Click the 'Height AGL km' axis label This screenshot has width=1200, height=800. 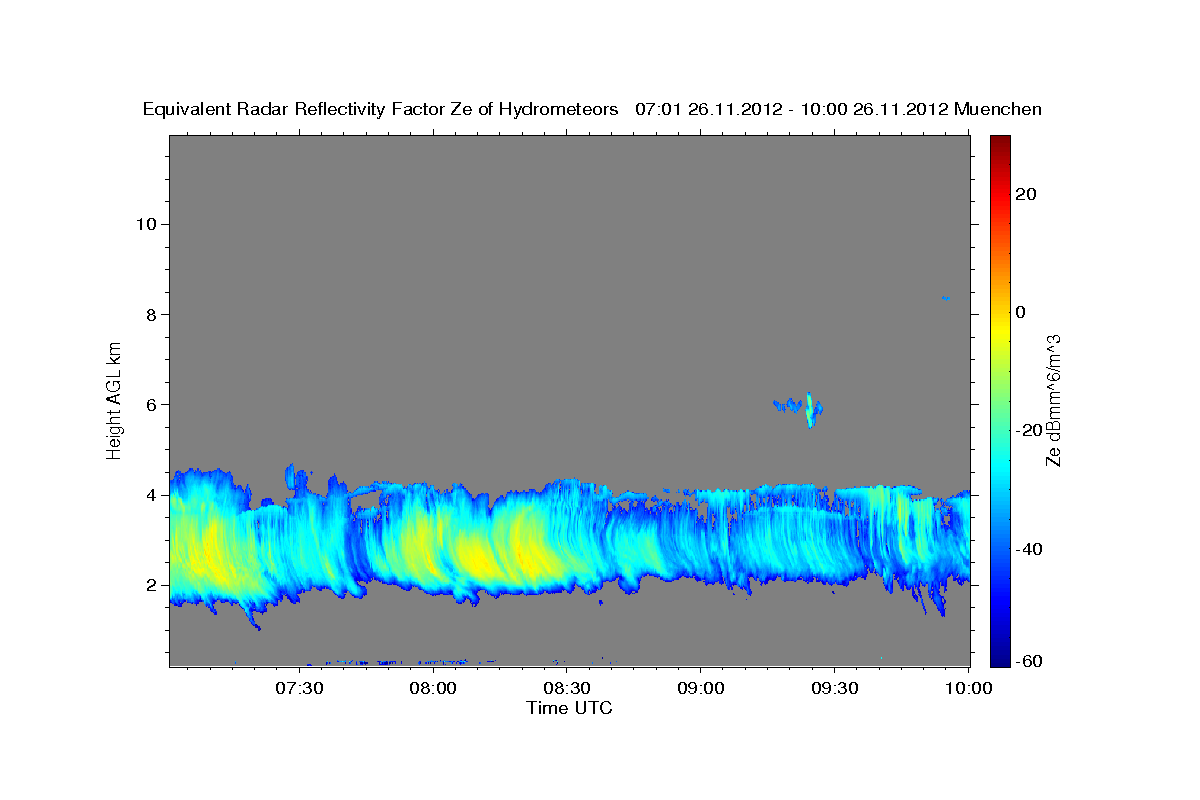click(114, 399)
